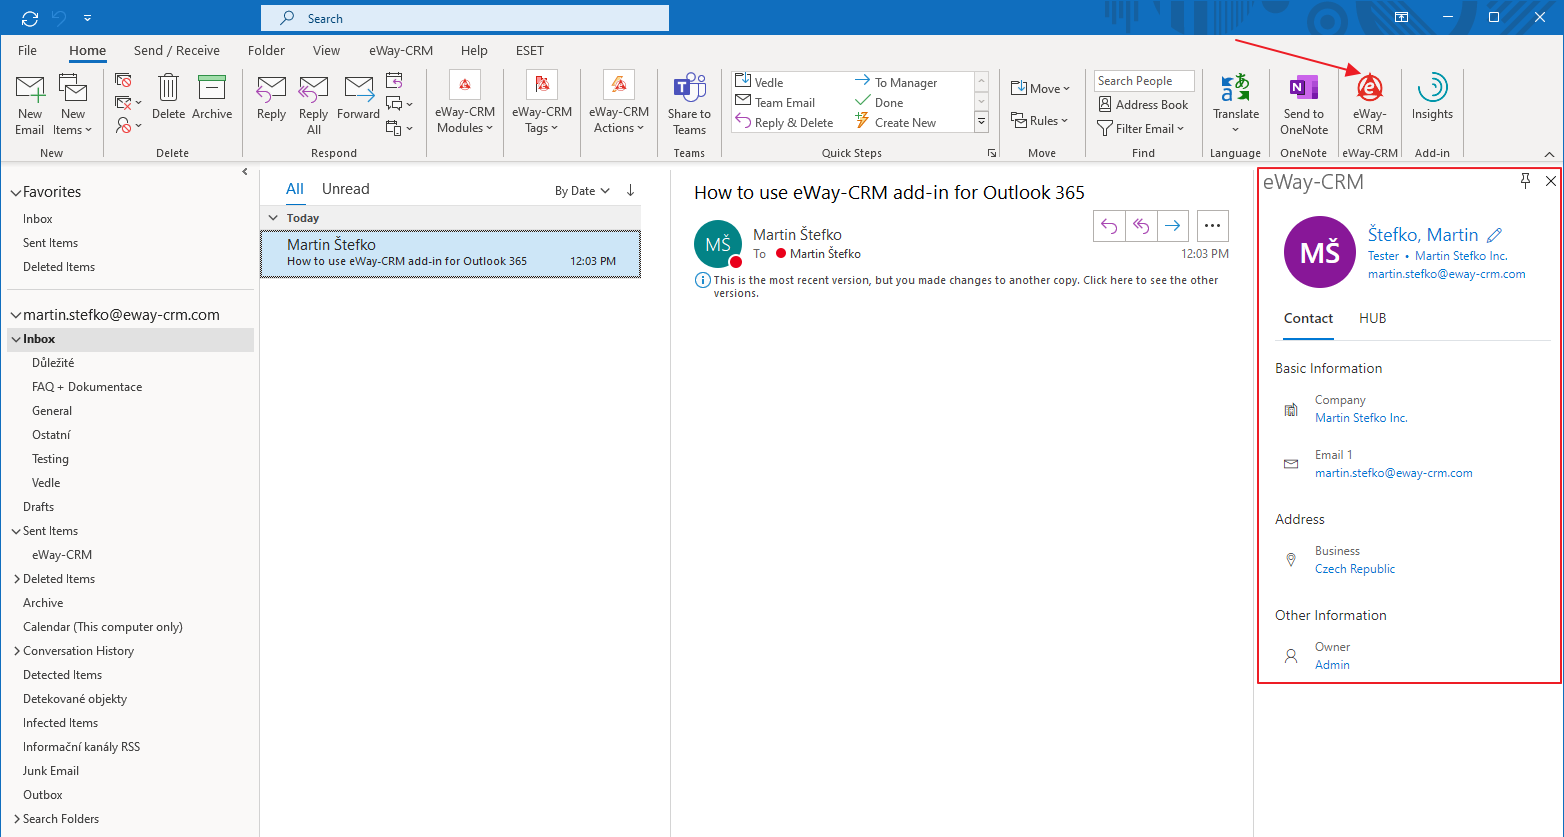Switch to HUB tab in pane

(x=1372, y=318)
